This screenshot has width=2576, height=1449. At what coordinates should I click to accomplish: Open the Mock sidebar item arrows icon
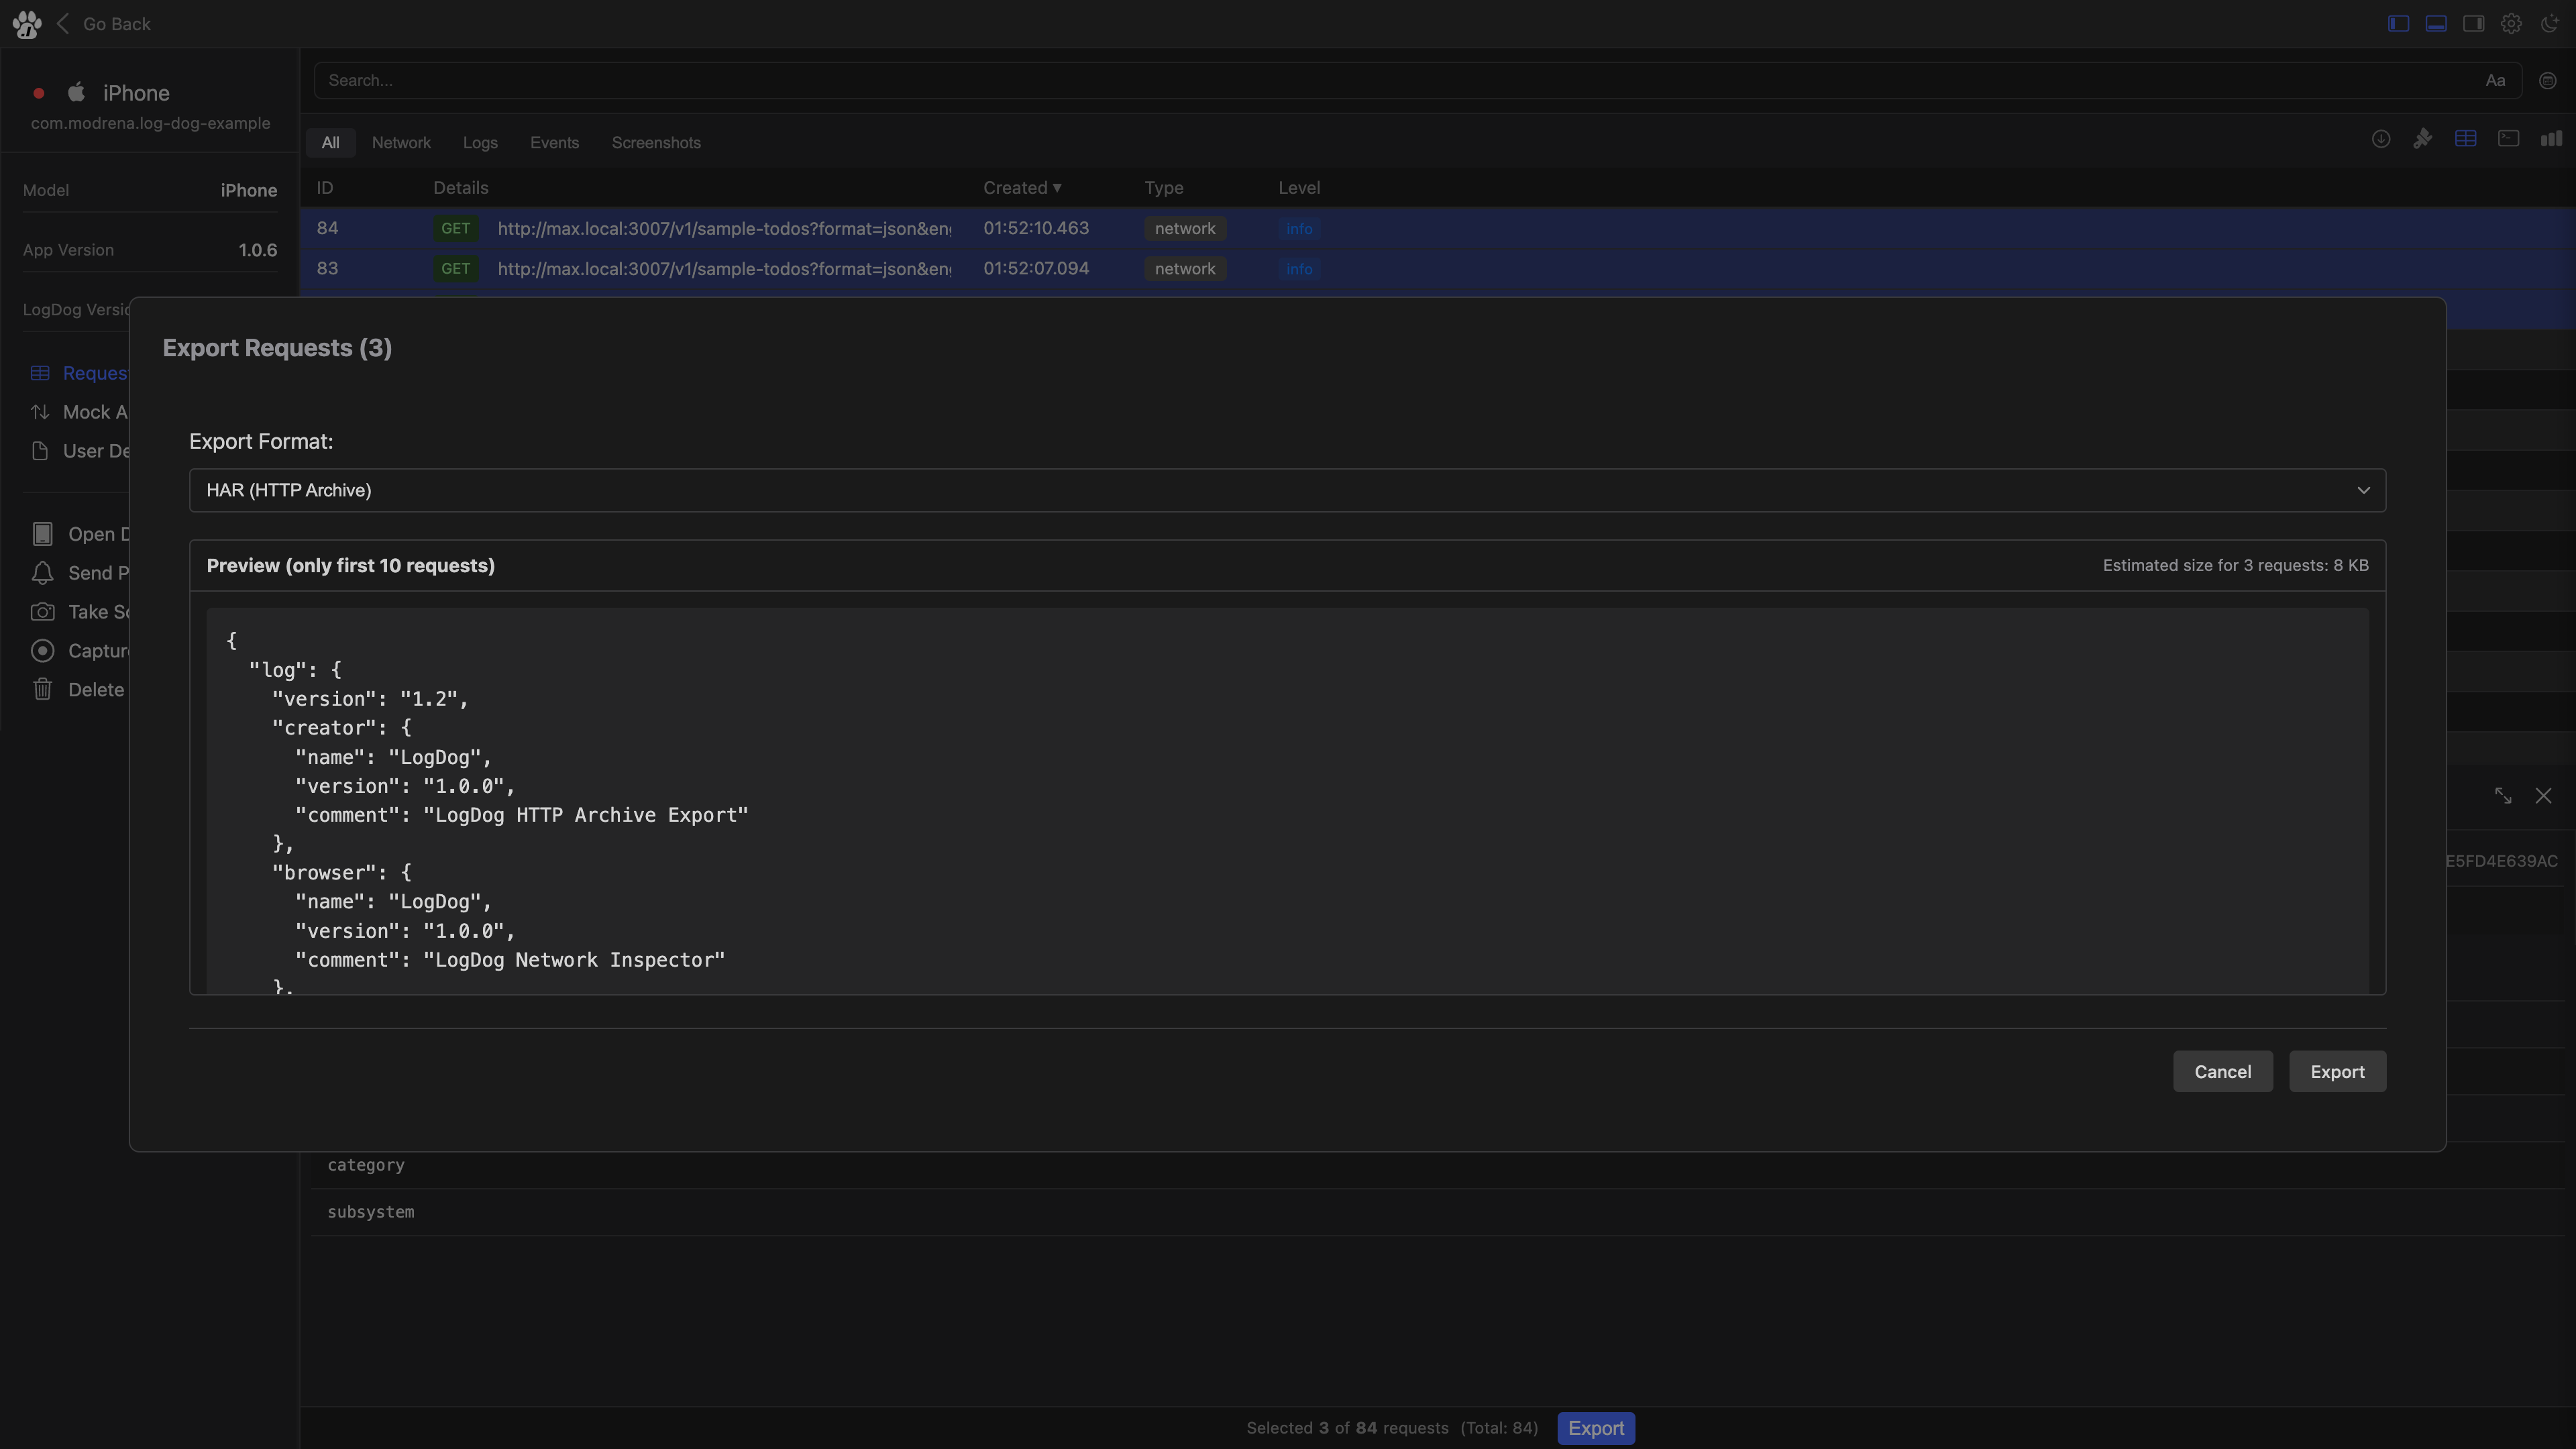tap(40, 412)
